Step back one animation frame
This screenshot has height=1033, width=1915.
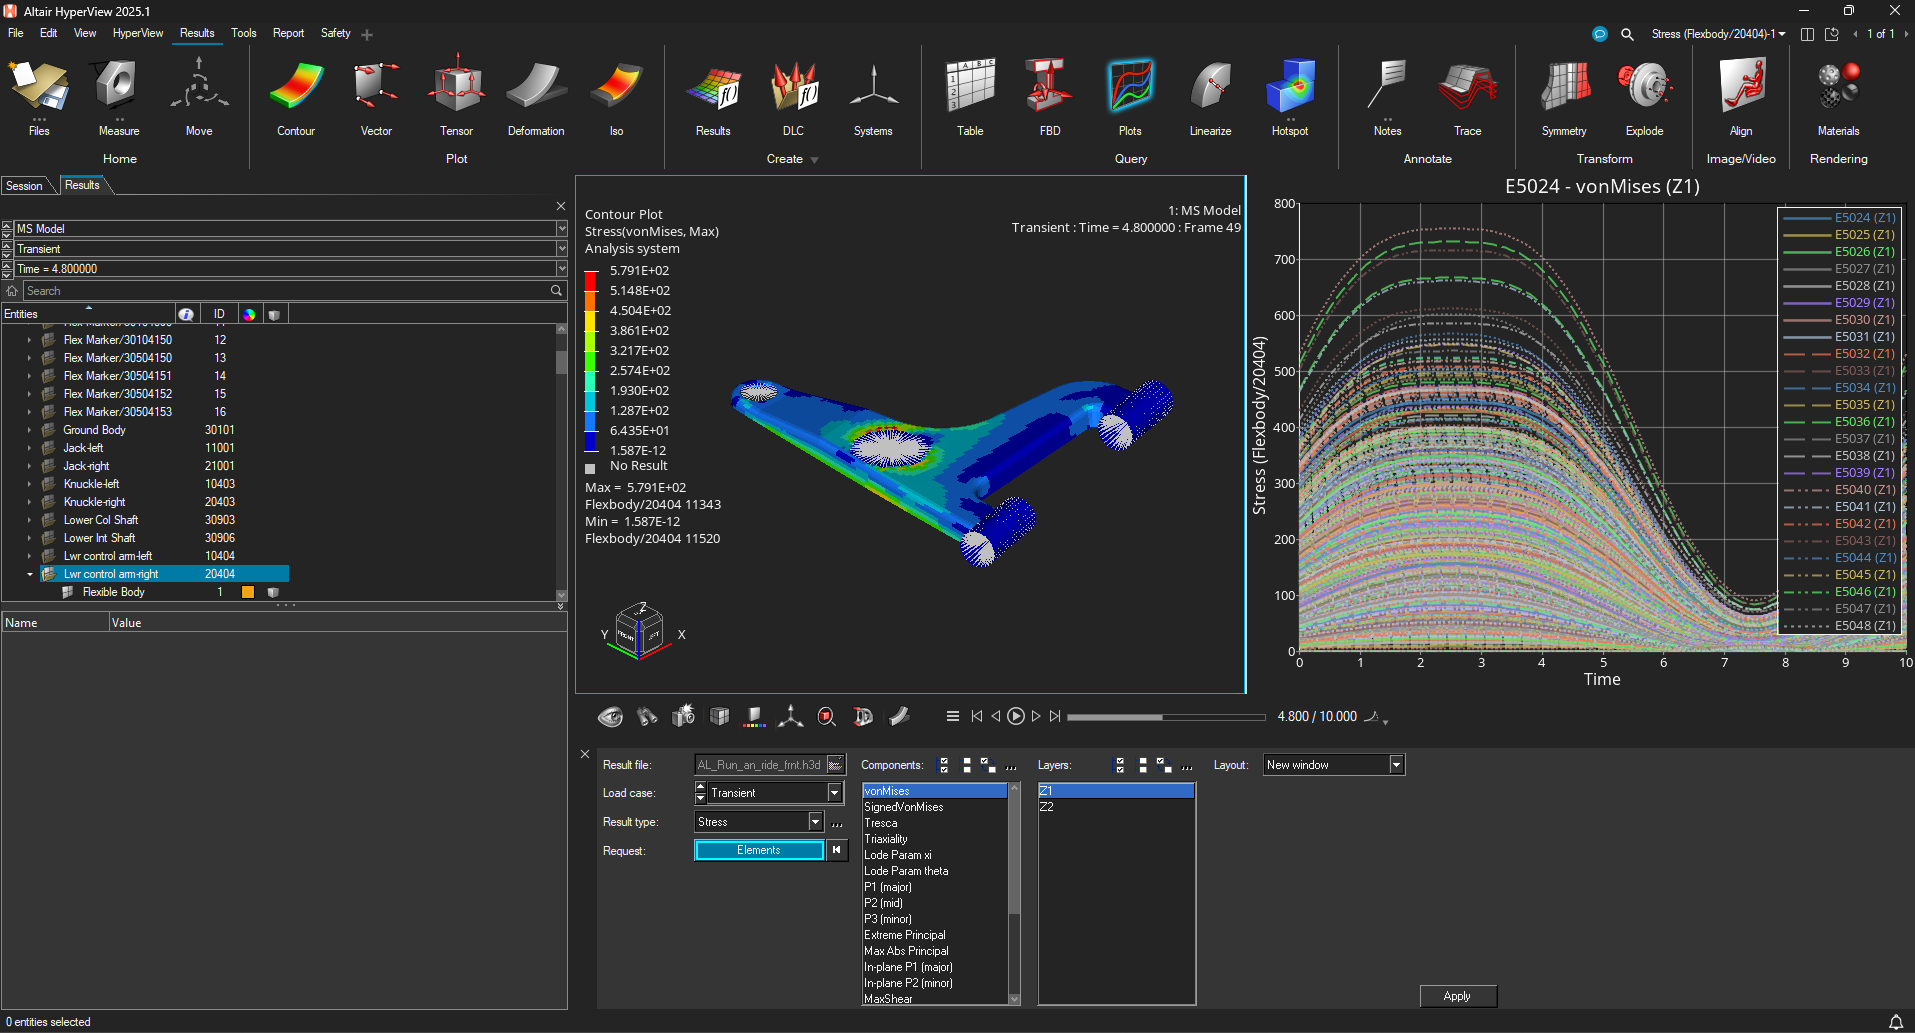(x=995, y=716)
